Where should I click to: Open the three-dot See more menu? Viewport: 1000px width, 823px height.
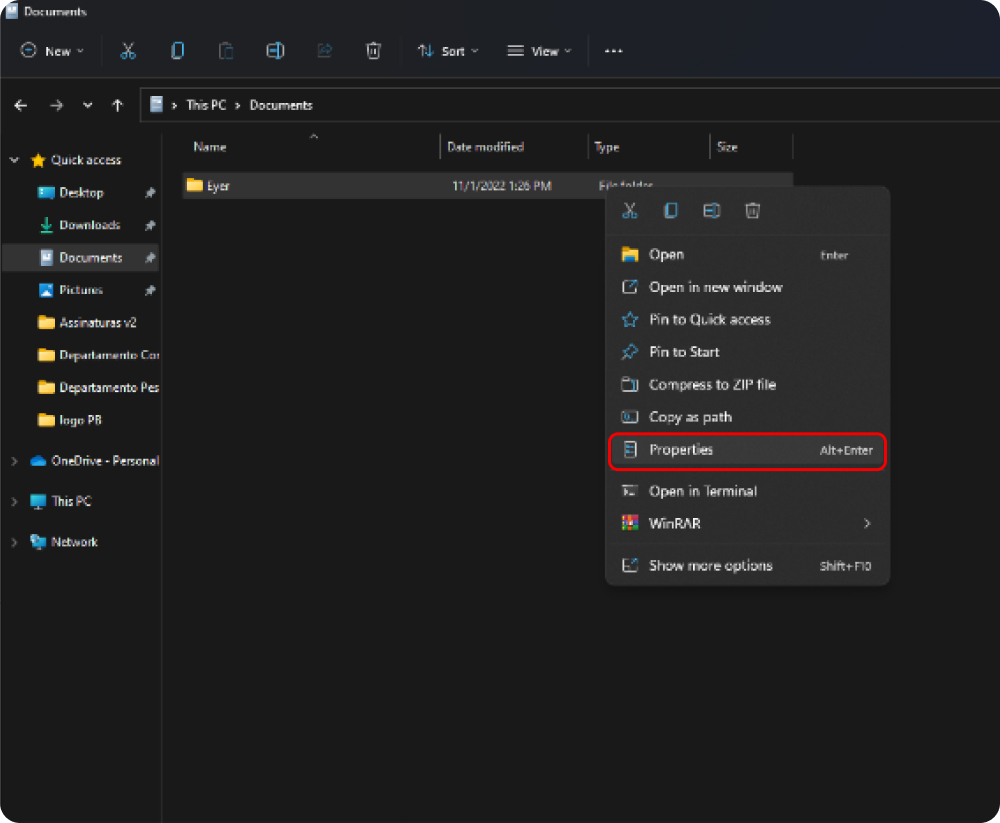[614, 51]
